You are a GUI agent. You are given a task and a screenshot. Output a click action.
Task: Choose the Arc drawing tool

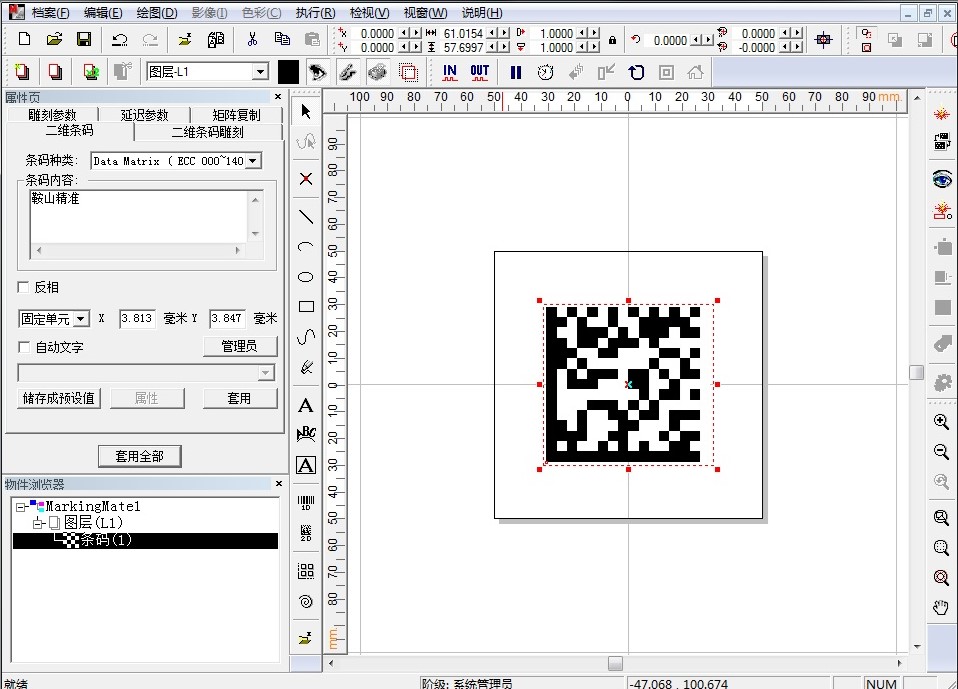[306, 247]
